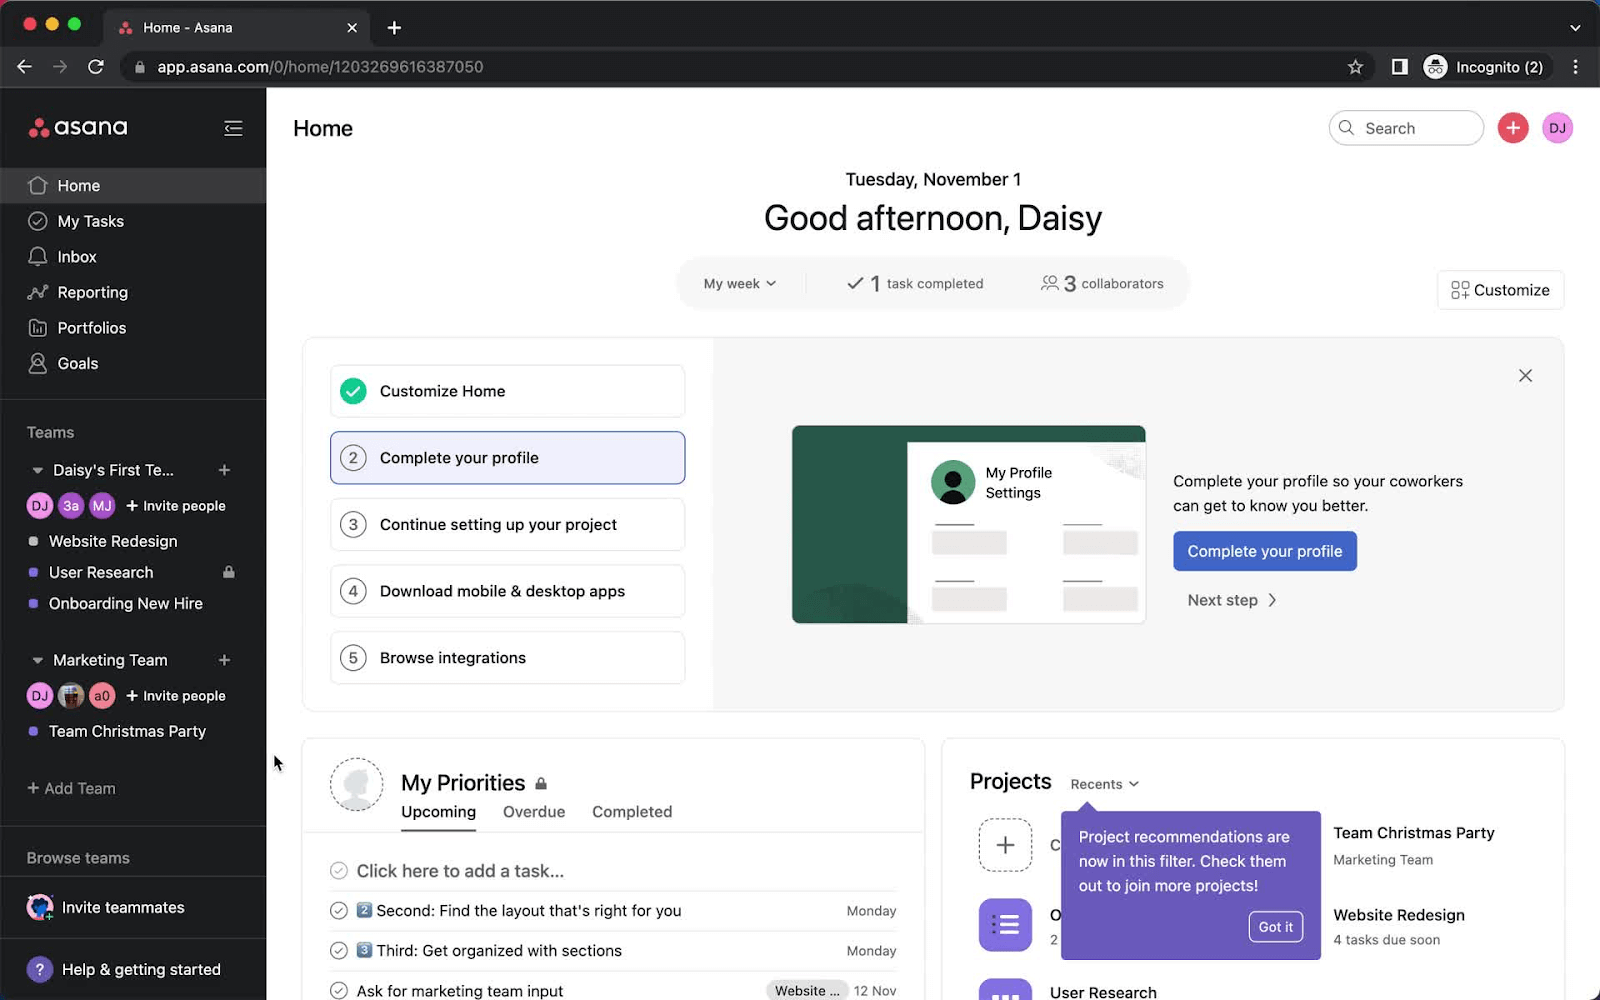
Task: Mark 'Ask for marketing team input' complete
Action: click(339, 991)
